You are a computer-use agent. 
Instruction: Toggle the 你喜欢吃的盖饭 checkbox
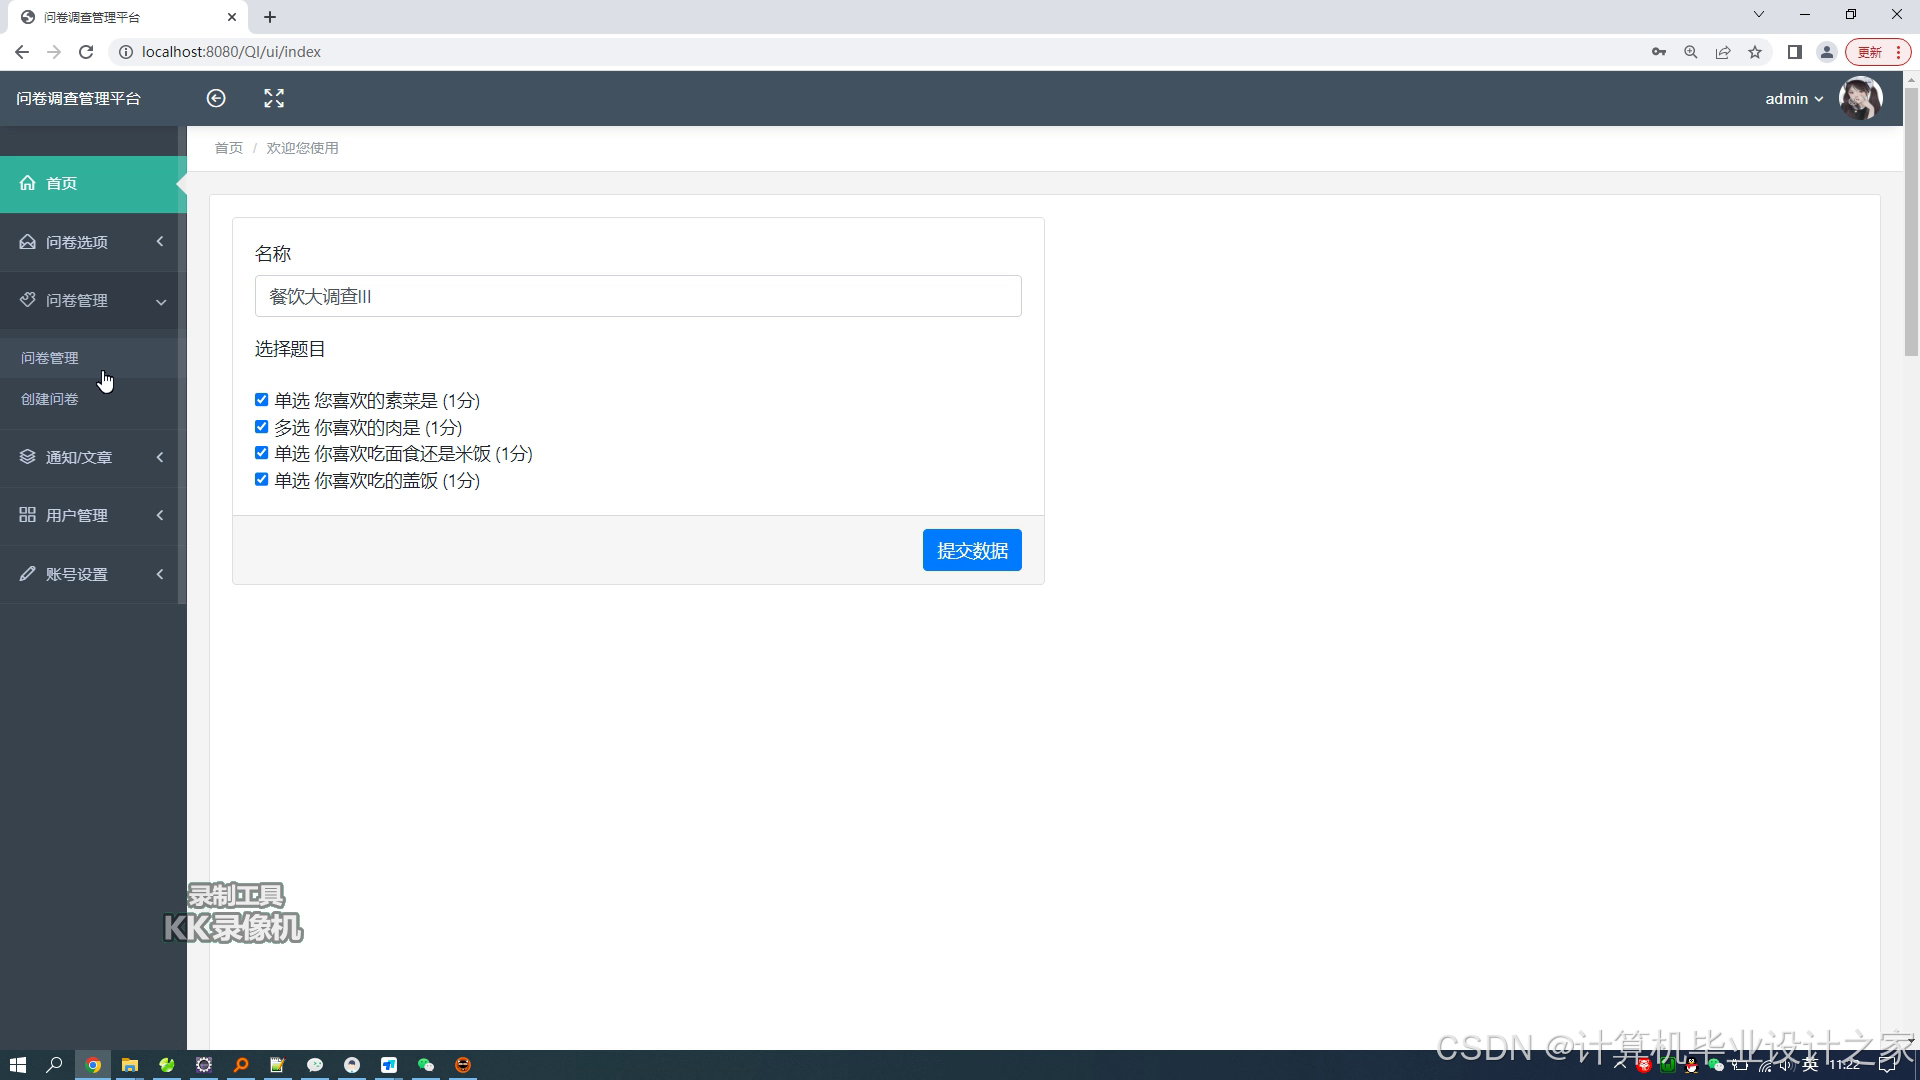261,480
